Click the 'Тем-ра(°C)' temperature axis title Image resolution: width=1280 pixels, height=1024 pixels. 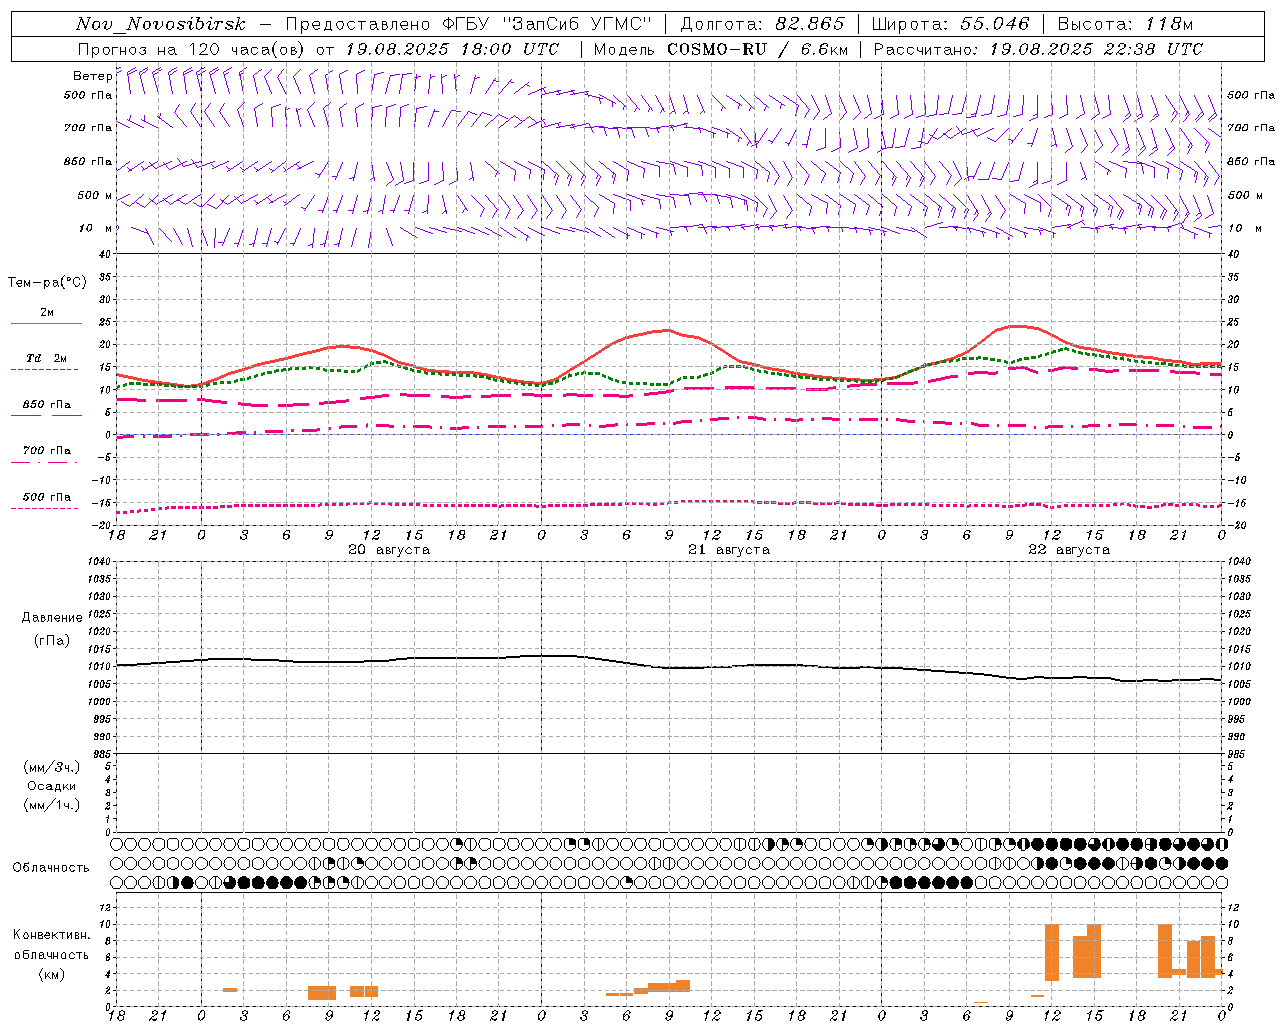[x=47, y=283]
